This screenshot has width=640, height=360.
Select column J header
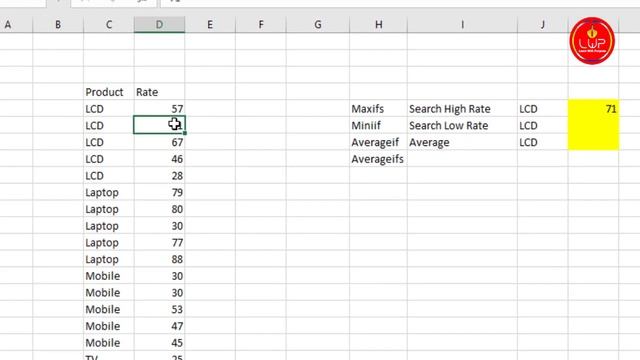542,24
